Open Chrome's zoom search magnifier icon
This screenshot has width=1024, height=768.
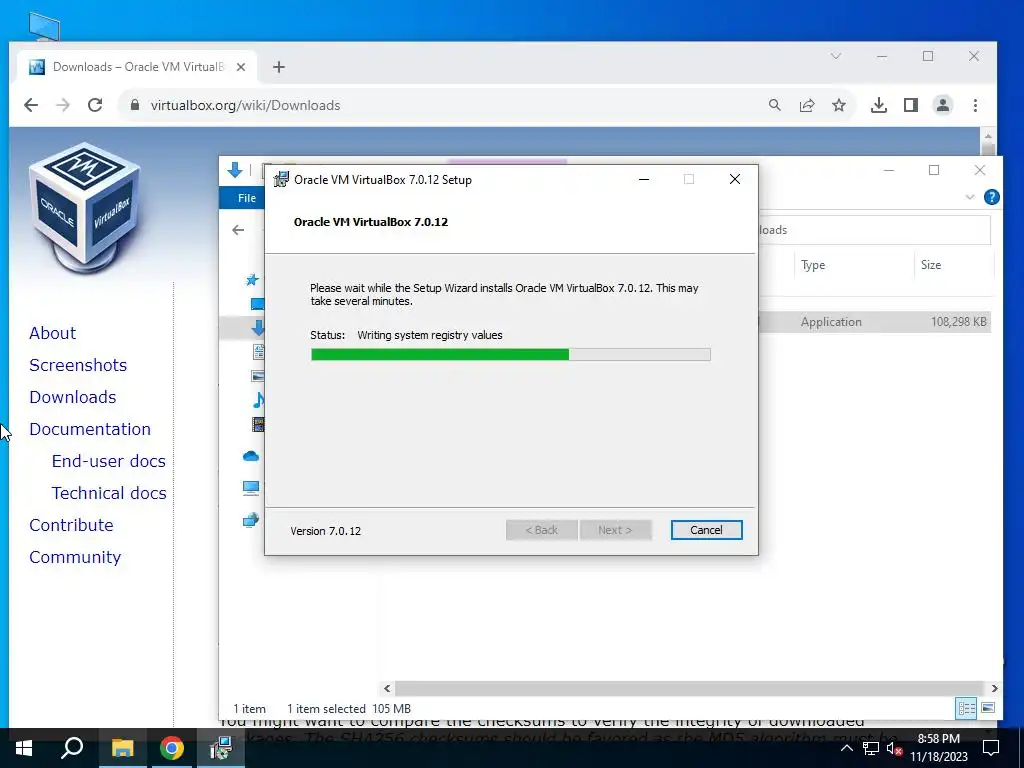tap(775, 105)
